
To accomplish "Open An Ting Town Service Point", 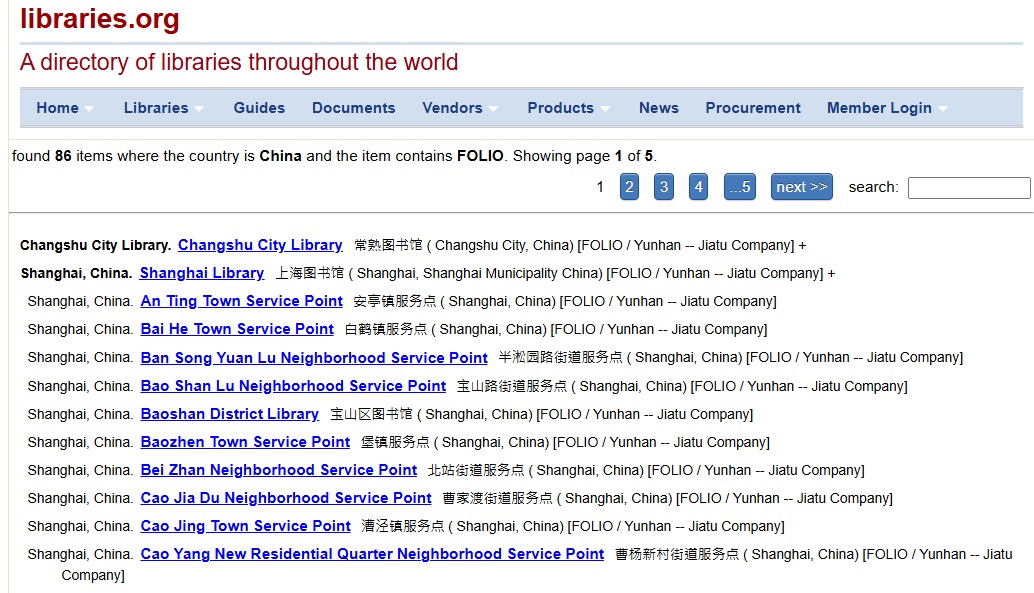I will pyautogui.click(x=241, y=301).
